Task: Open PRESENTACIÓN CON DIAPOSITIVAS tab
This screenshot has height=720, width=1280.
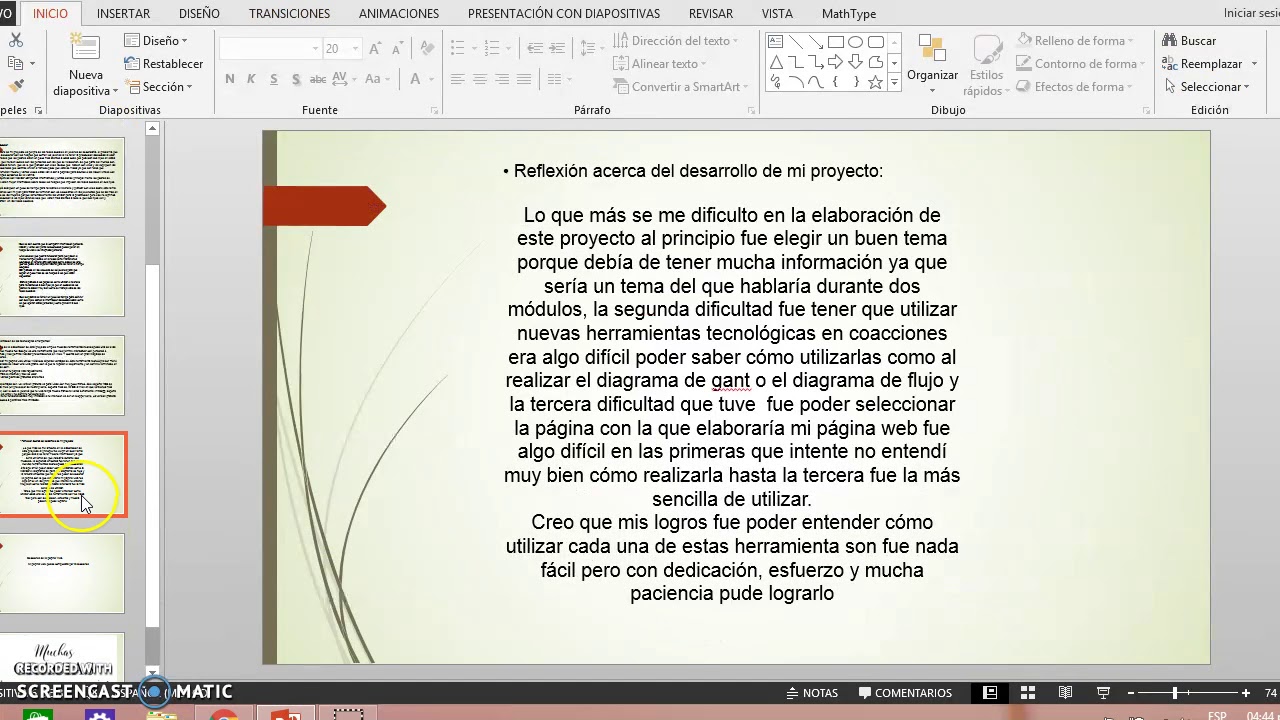Action: click(x=564, y=13)
